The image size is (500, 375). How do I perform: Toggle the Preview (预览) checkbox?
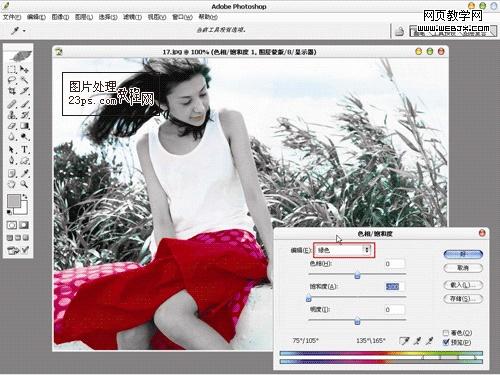pos(446,342)
